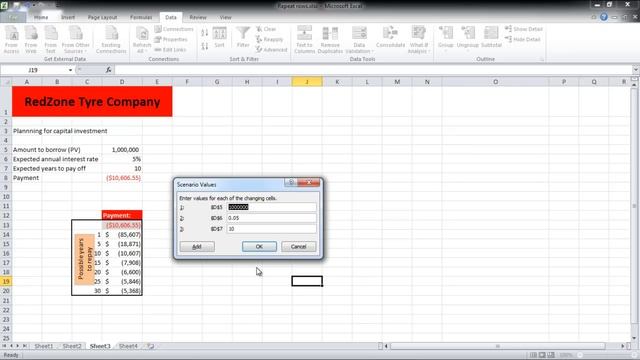
Task: Click the Page Layout view status bar icon
Action: [x=542, y=355]
